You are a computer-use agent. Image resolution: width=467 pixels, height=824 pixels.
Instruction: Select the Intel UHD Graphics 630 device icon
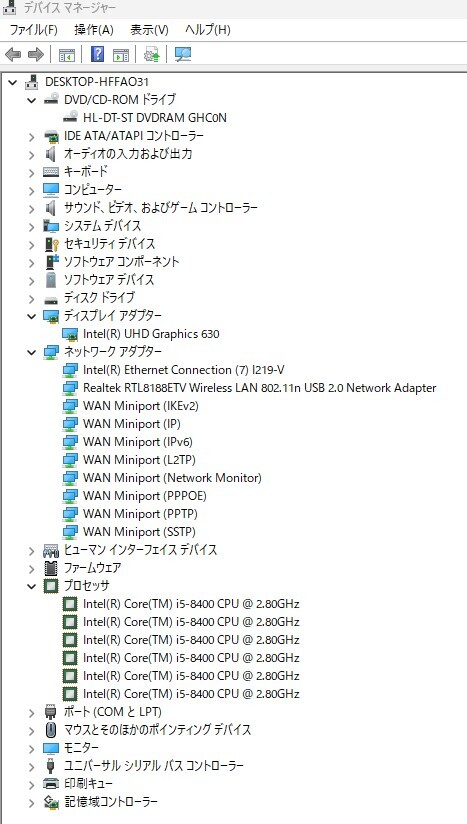pyautogui.click(x=70, y=334)
